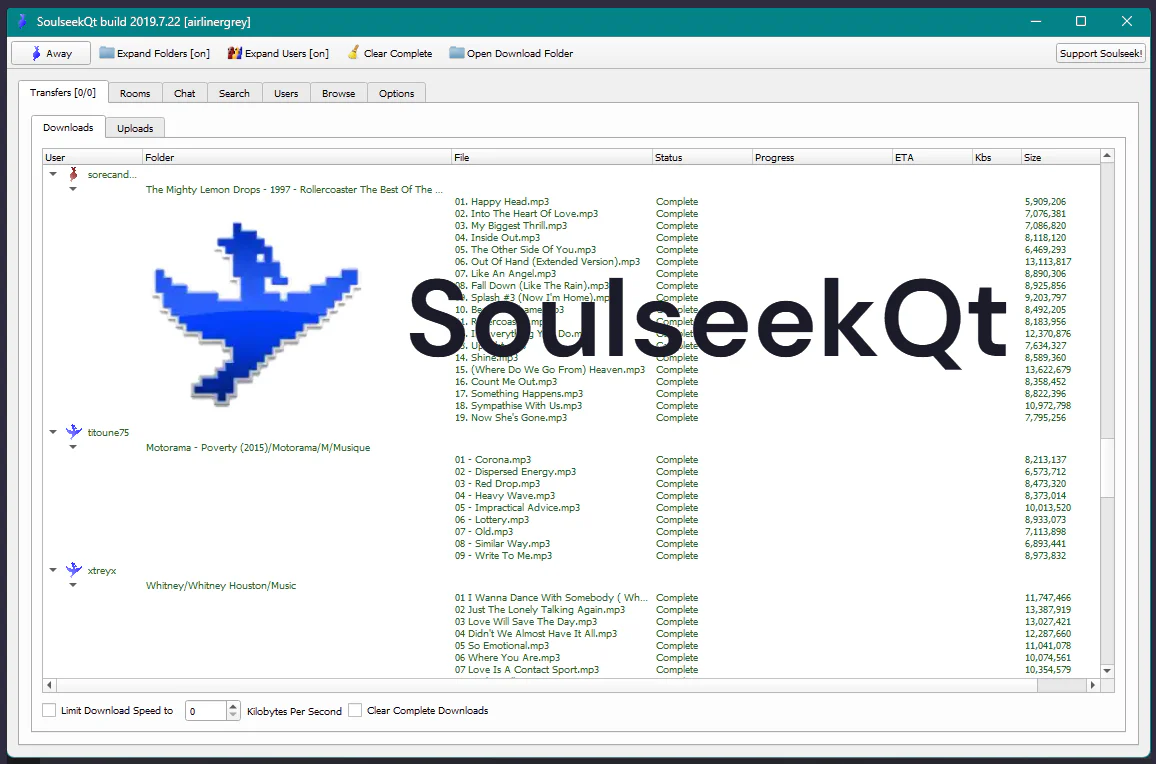This screenshot has height=764, width=1156.
Task: Enable Clear Complete Downloads checkbox
Action: pyautogui.click(x=355, y=710)
